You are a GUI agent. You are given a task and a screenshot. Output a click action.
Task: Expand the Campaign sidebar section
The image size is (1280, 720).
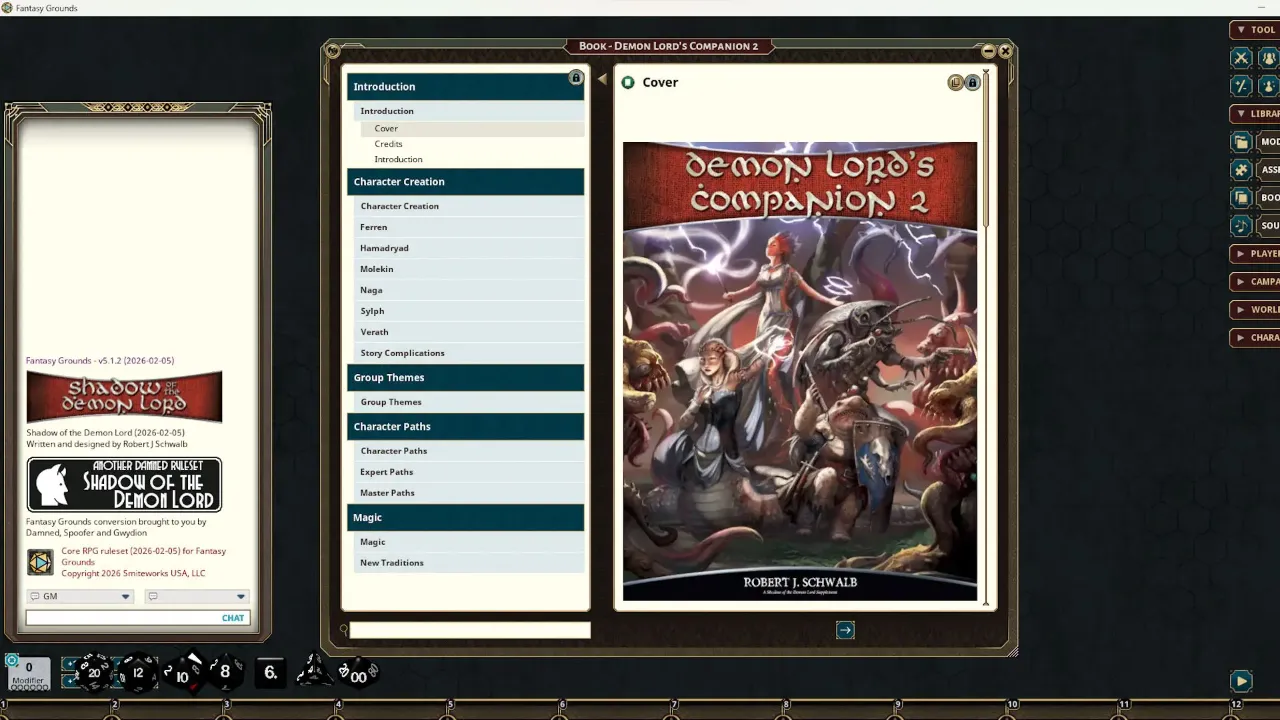click(1255, 282)
